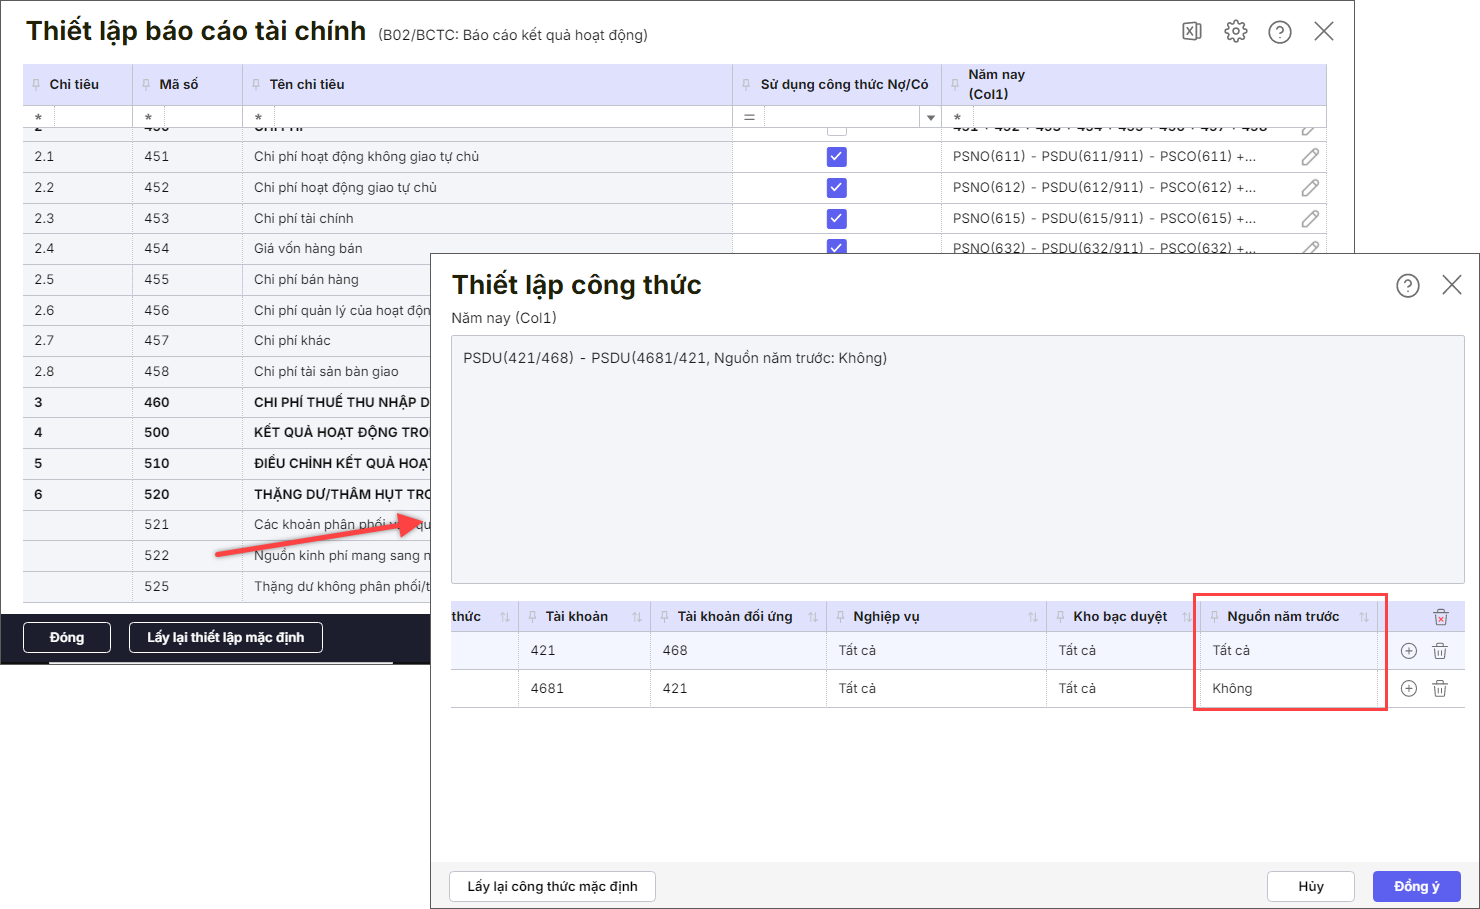Select row Chi phí hoạt động không giao tự chủ

pos(675,157)
